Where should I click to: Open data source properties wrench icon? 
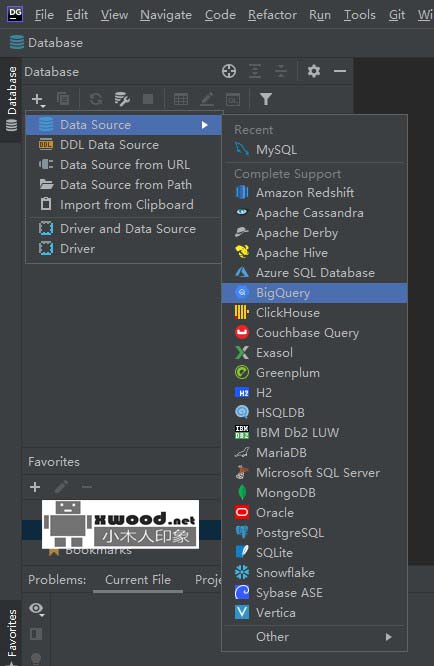click(122, 99)
